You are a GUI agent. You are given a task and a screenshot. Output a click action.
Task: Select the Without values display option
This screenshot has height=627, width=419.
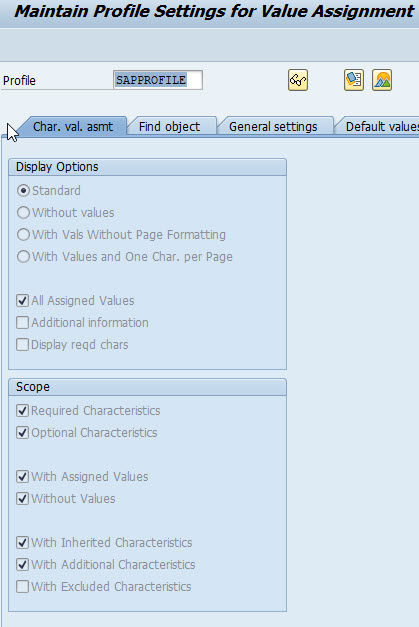click(x=23, y=213)
